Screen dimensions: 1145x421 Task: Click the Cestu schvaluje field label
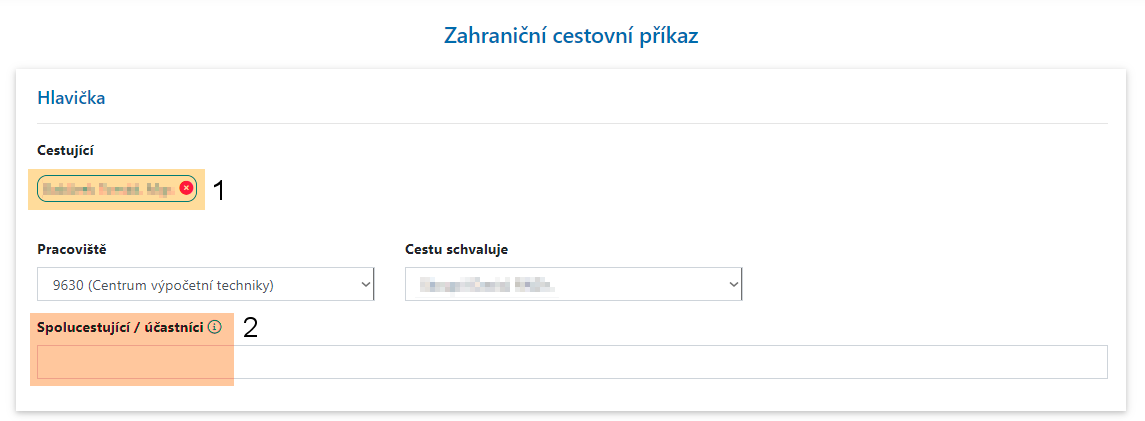(463, 249)
